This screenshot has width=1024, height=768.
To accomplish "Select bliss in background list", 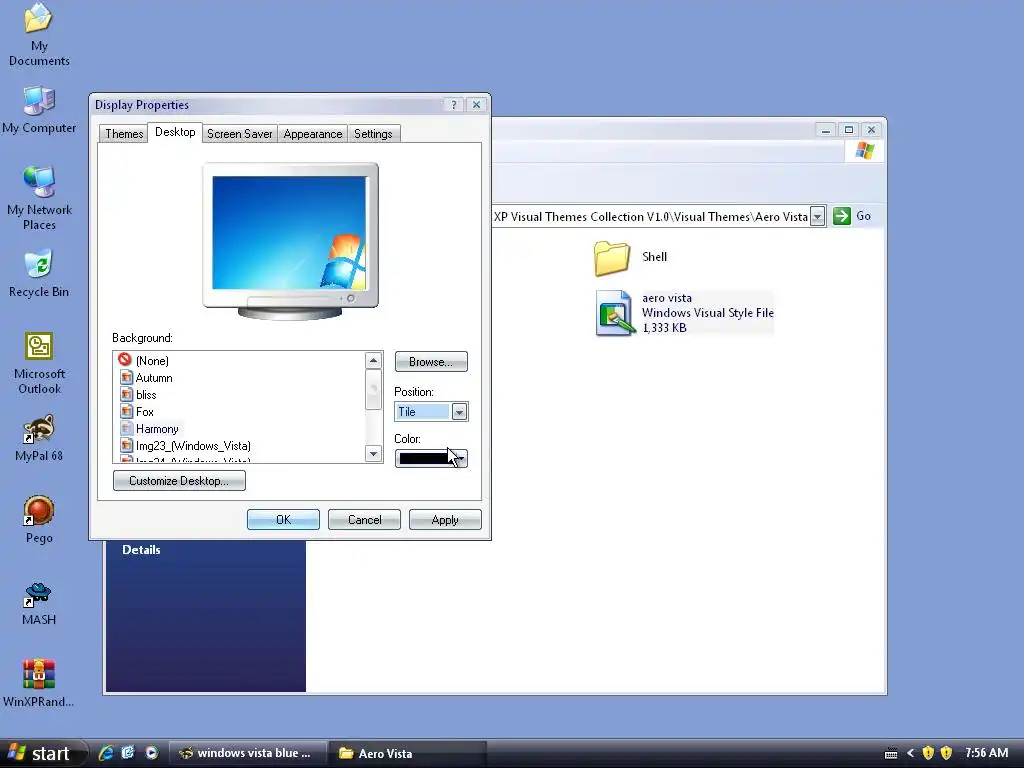I will 146,394.
